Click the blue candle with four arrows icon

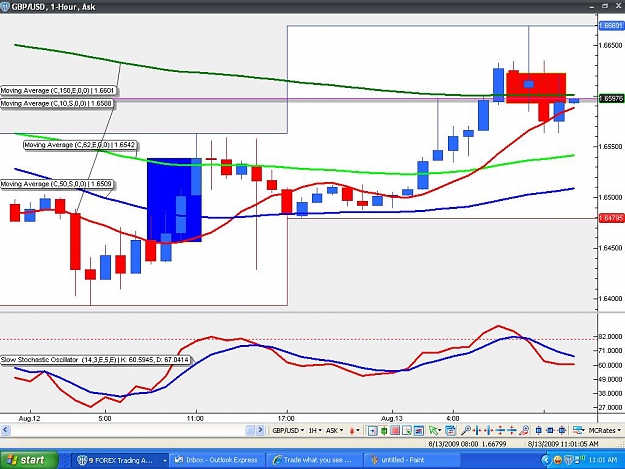click(562, 430)
